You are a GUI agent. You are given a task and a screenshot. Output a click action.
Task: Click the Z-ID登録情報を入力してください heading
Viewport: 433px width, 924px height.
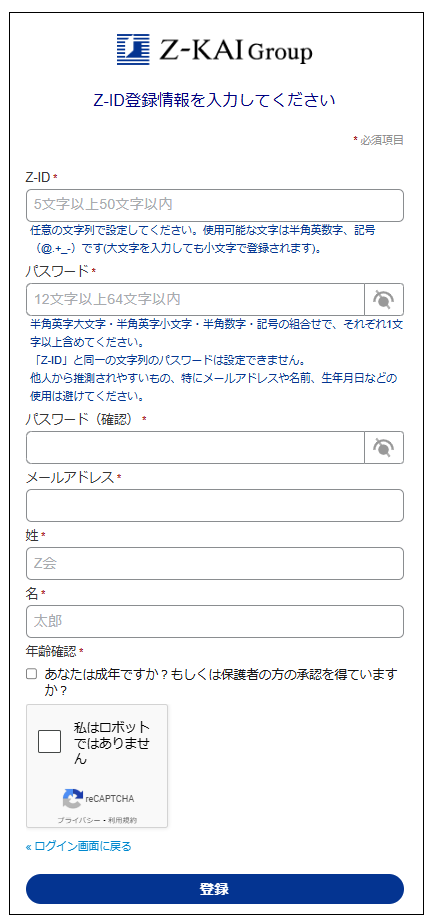tap(214, 100)
